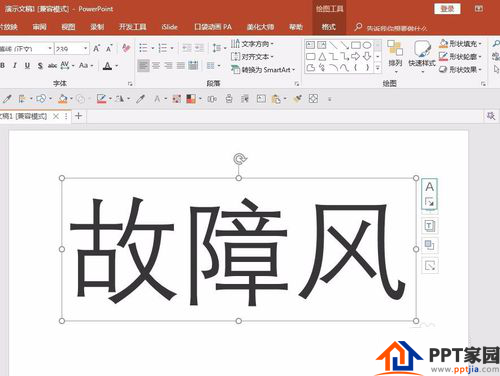Open the font size dropdown
Screen dimensions: 500x376
(86, 49)
